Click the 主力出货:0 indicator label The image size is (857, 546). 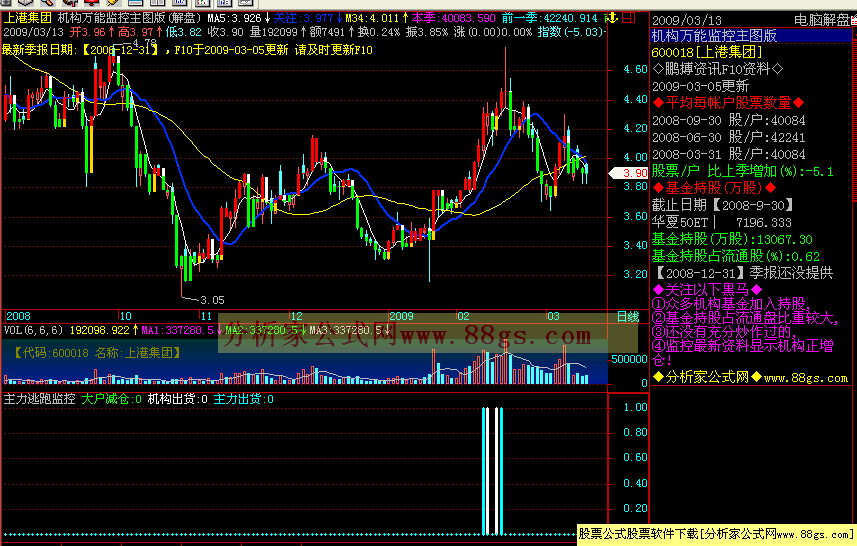click(x=244, y=399)
